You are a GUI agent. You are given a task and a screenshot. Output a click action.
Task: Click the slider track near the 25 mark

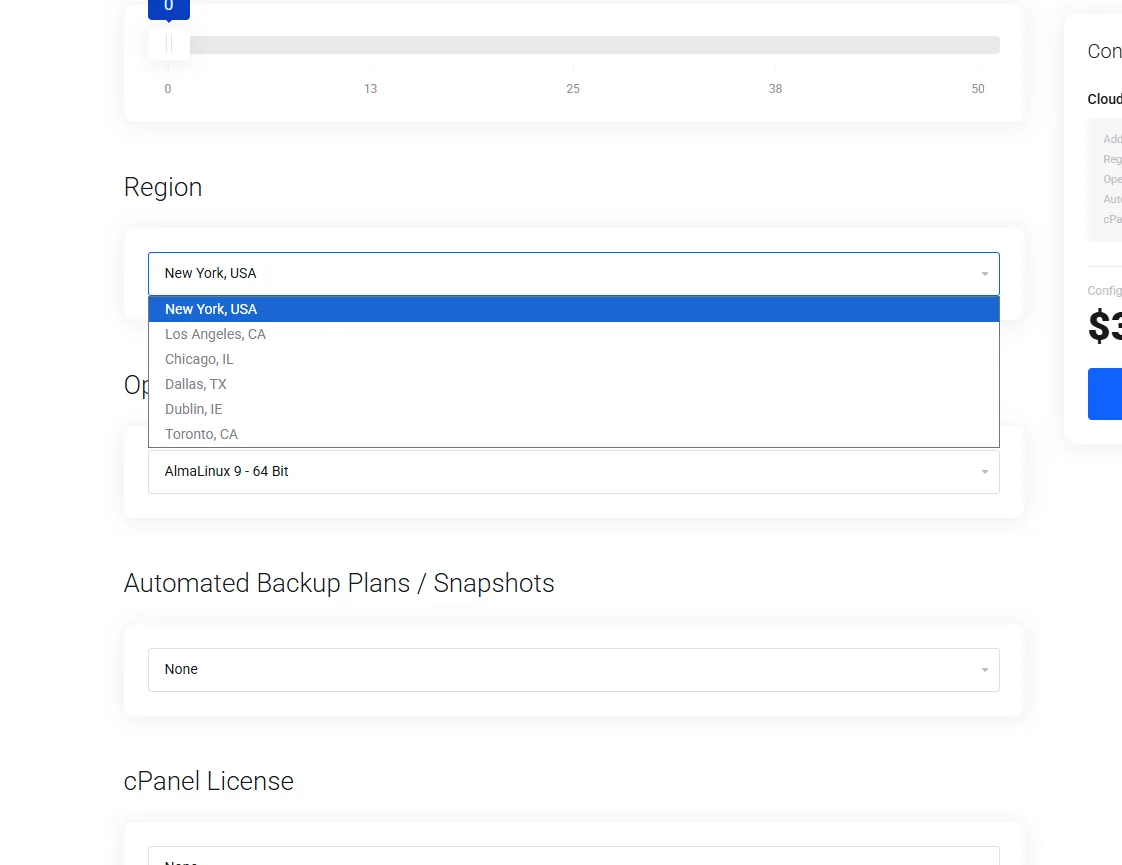573,44
